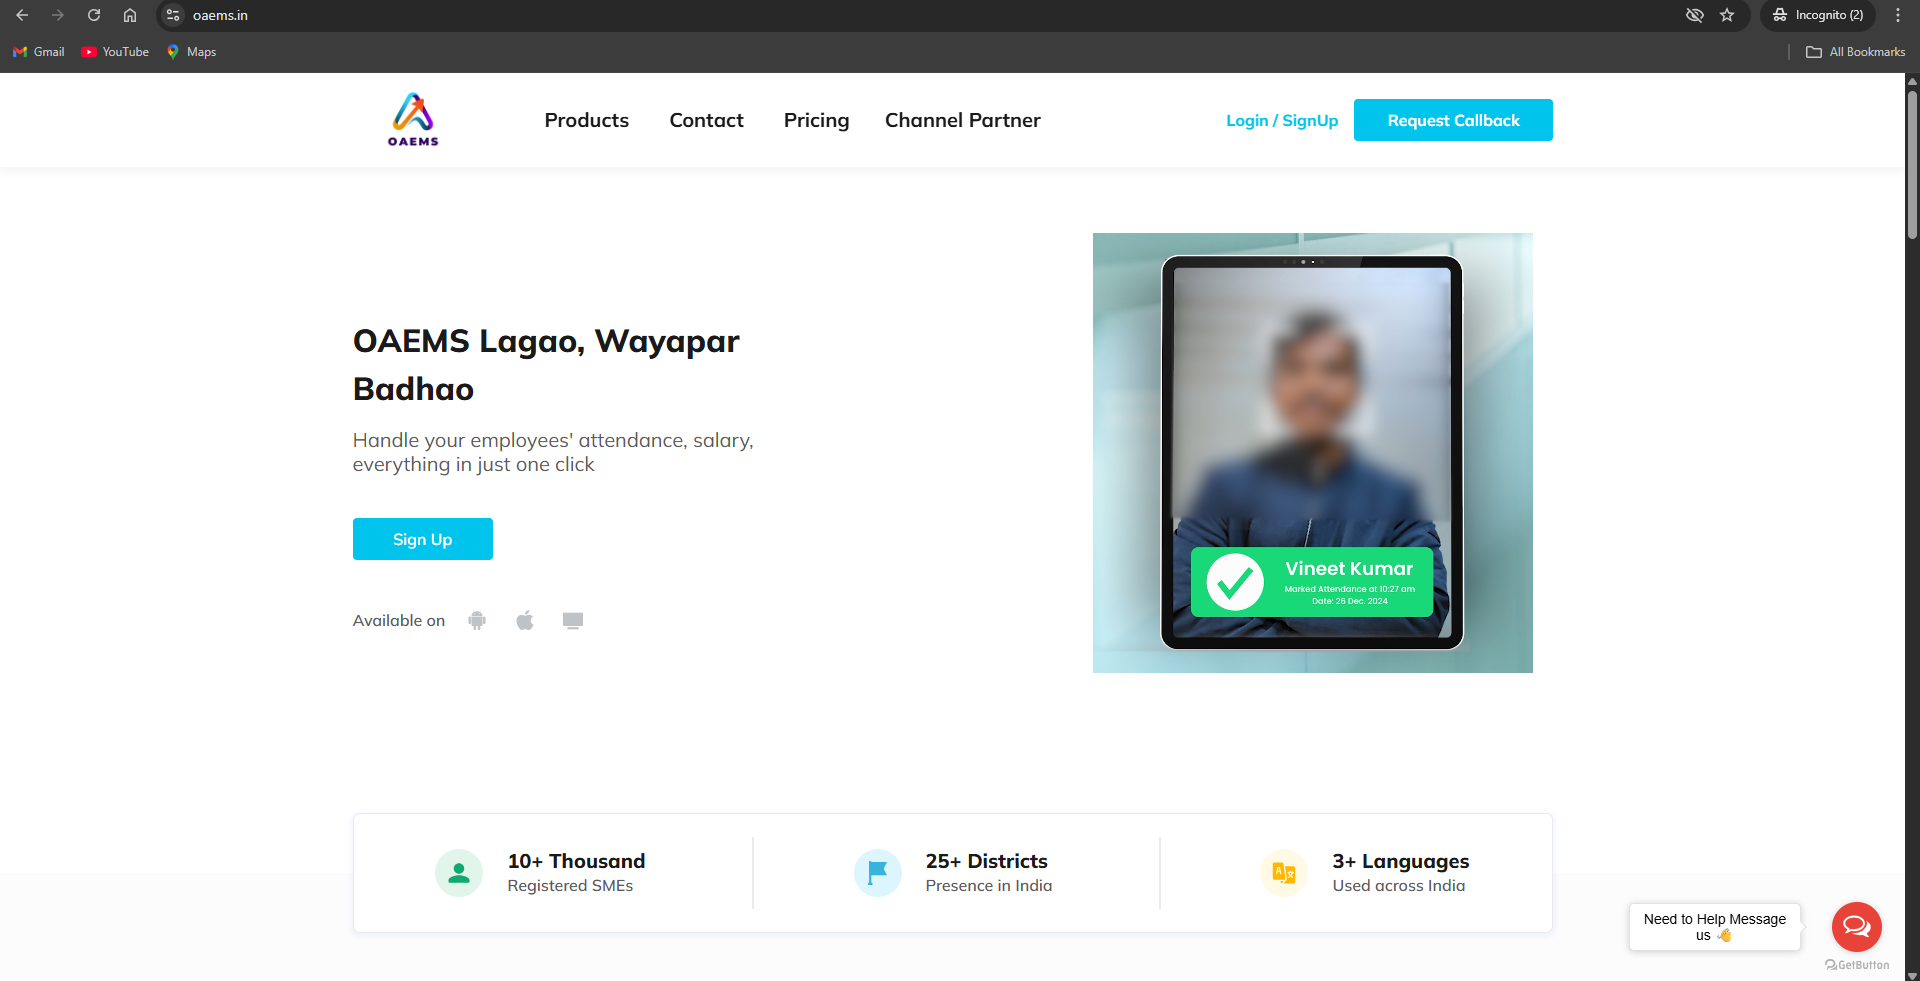Bookmark this page with star icon

point(1727,15)
